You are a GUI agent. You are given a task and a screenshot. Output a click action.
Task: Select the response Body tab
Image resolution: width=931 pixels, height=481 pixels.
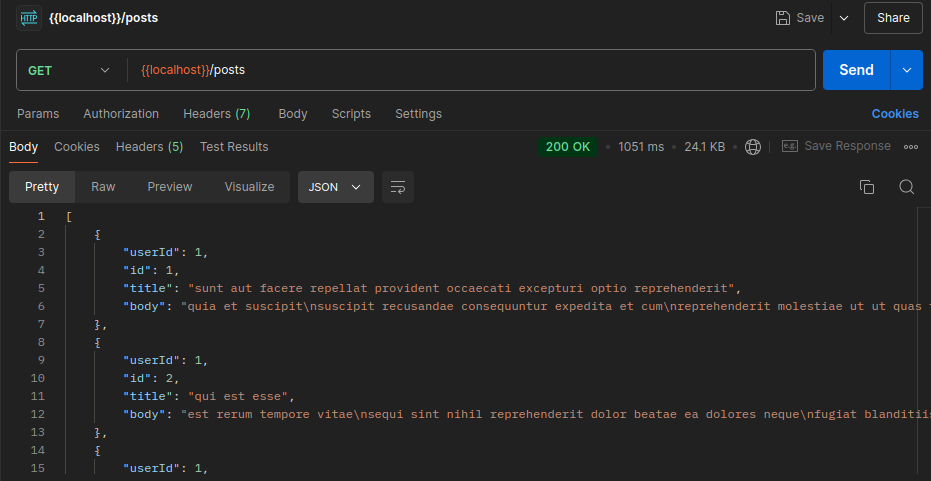pos(24,147)
